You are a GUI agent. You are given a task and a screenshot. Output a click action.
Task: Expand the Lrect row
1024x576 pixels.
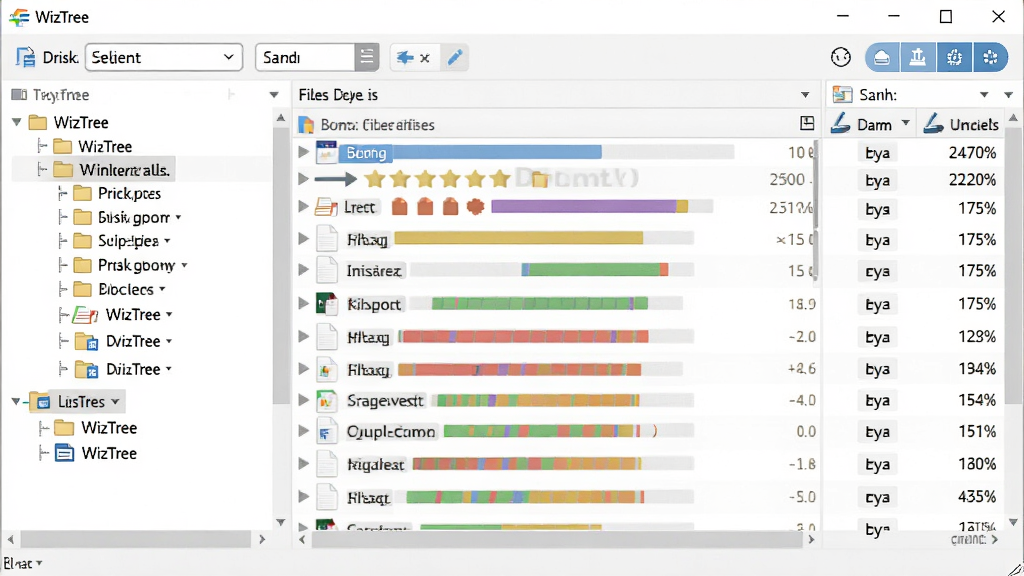(303, 207)
